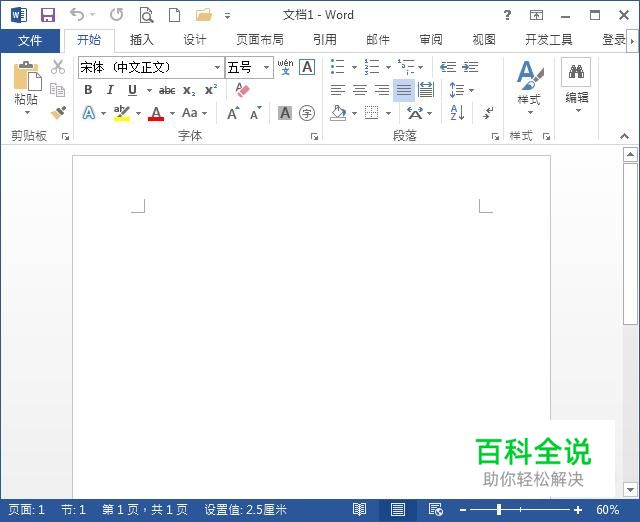Click the Enclose Characters circle icon

tap(307, 113)
